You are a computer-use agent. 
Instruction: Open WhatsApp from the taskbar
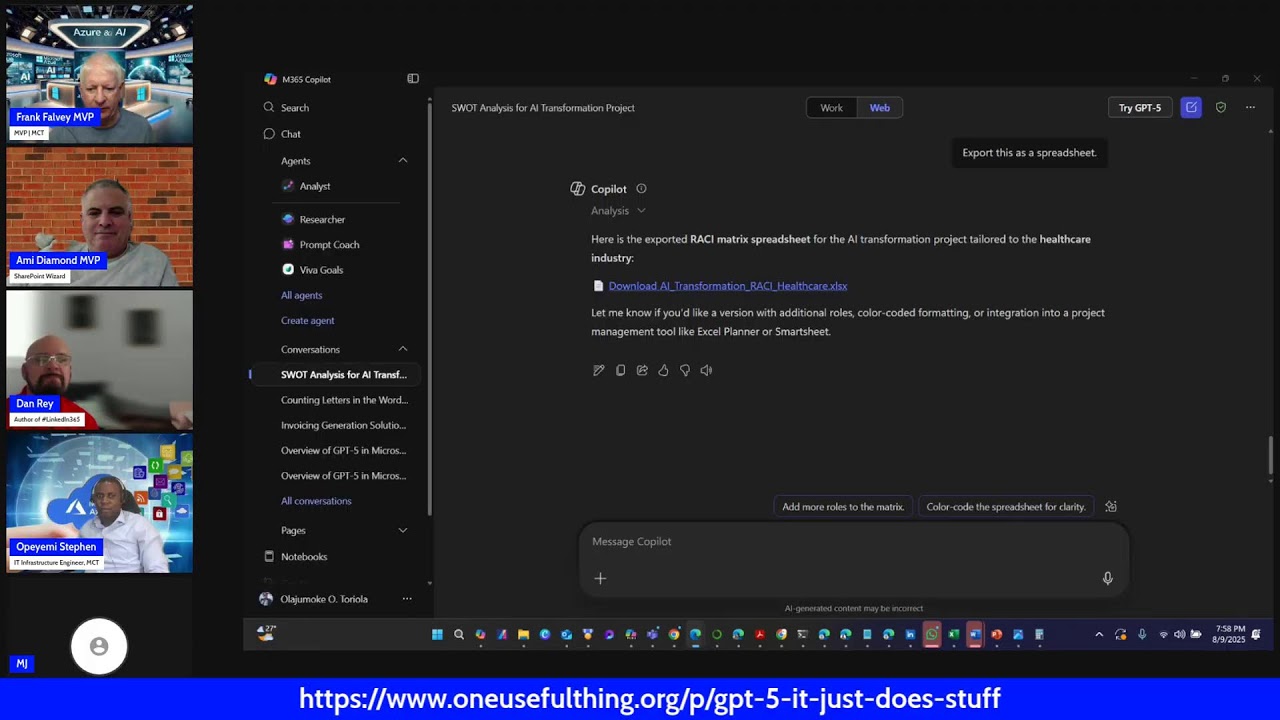[x=932, y=634]
